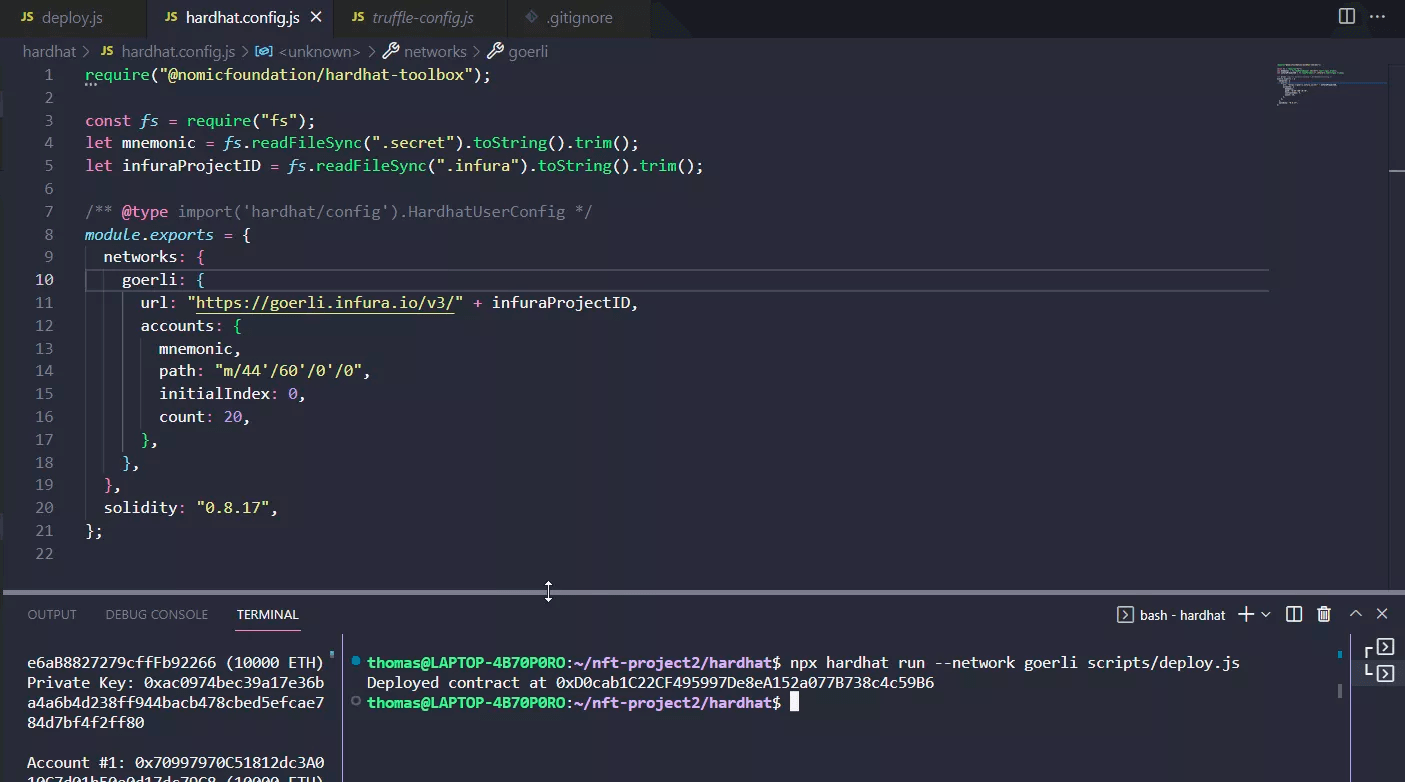The image size is (1405, 782).
Task: Click the "0.8.17" version string
Action: click(x=233, y=508)
